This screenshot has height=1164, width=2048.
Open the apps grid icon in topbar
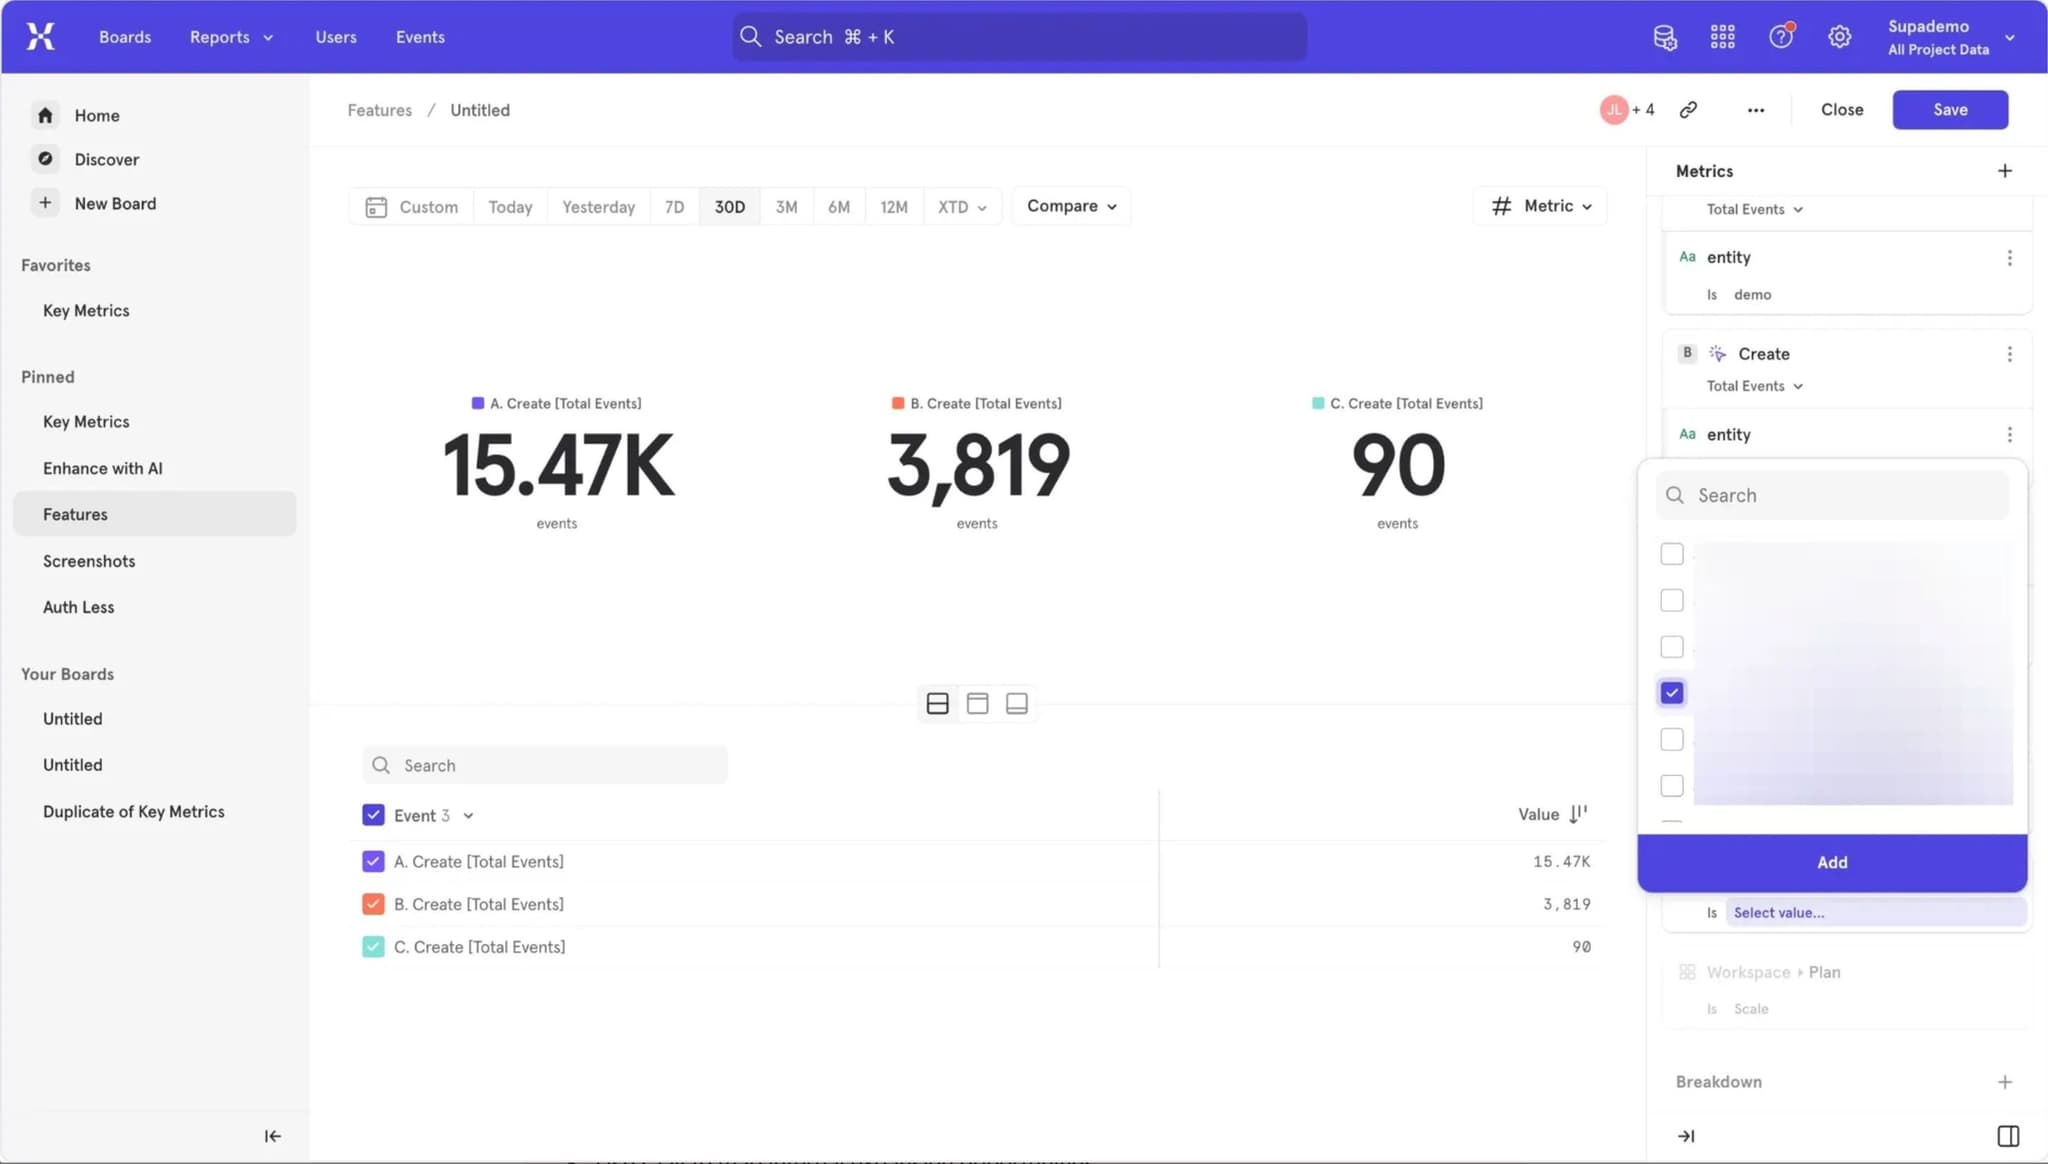tap(1722, 36)
